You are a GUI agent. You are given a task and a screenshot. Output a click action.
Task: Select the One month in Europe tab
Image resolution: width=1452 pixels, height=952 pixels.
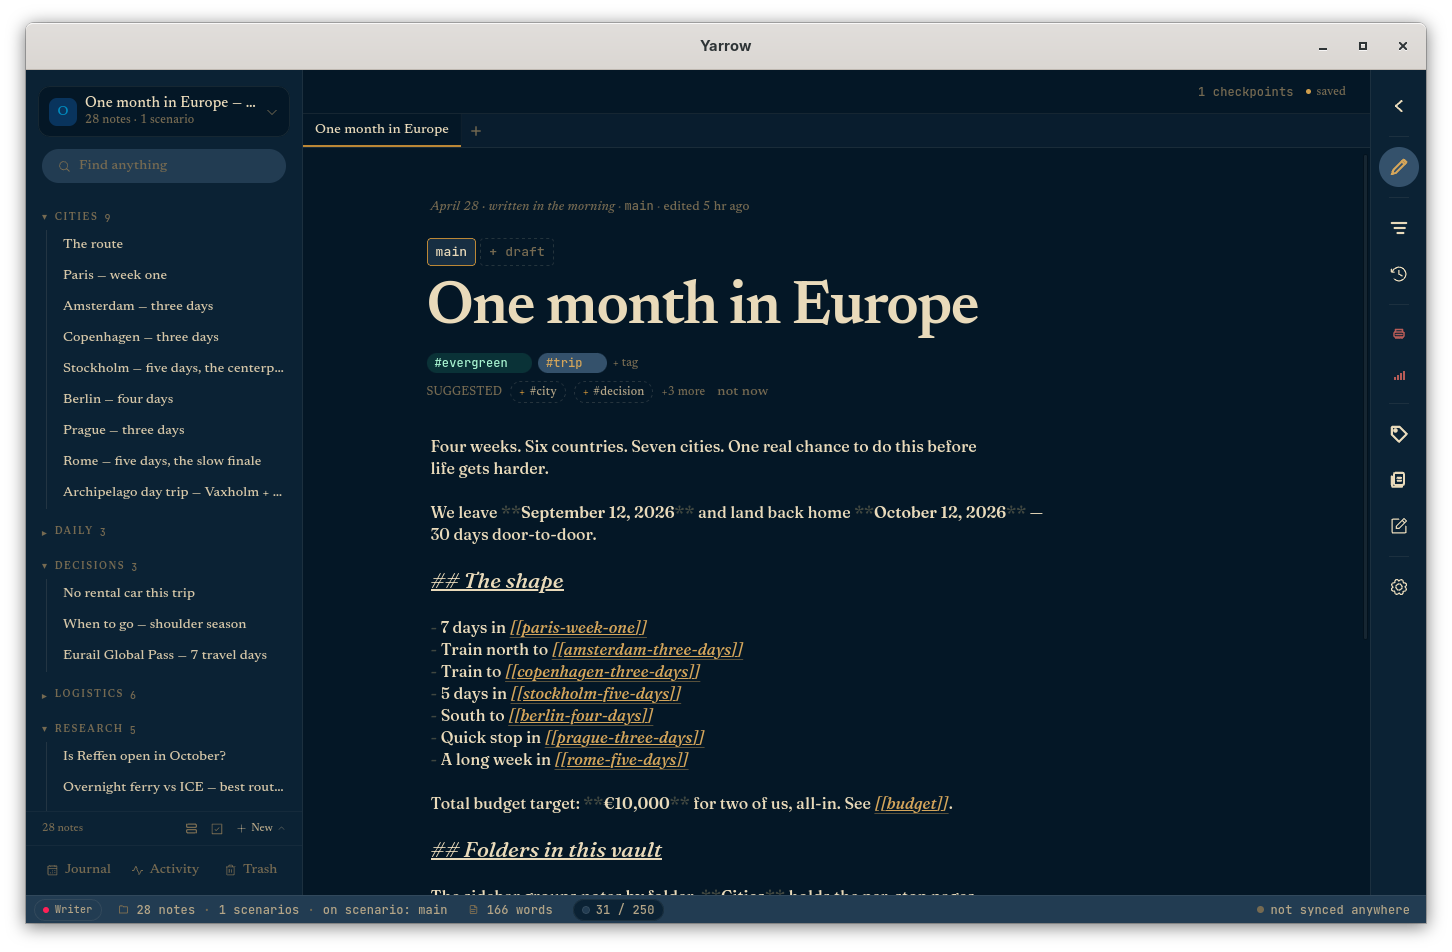pyautogui.click(x=382, y=129)
